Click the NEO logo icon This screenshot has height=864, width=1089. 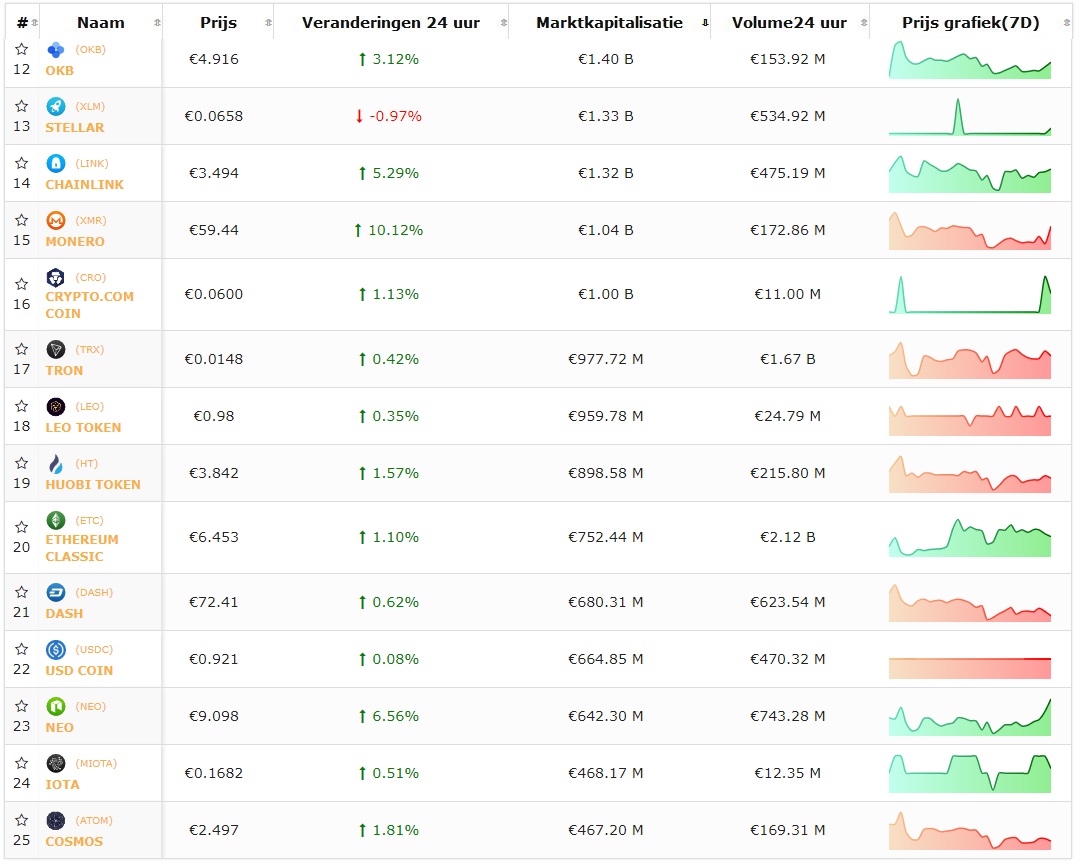(x=56, y=706)
